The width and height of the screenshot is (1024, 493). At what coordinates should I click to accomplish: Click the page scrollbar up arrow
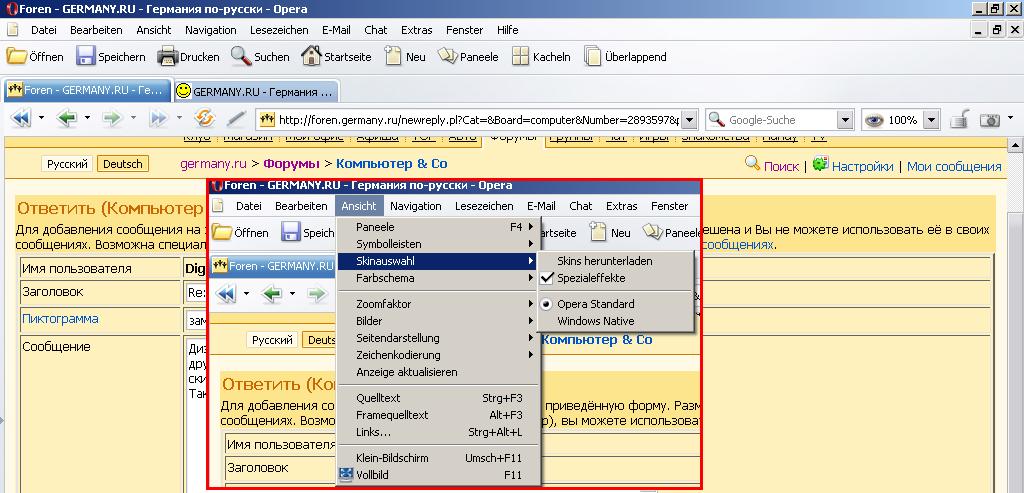coord(1016,145)
